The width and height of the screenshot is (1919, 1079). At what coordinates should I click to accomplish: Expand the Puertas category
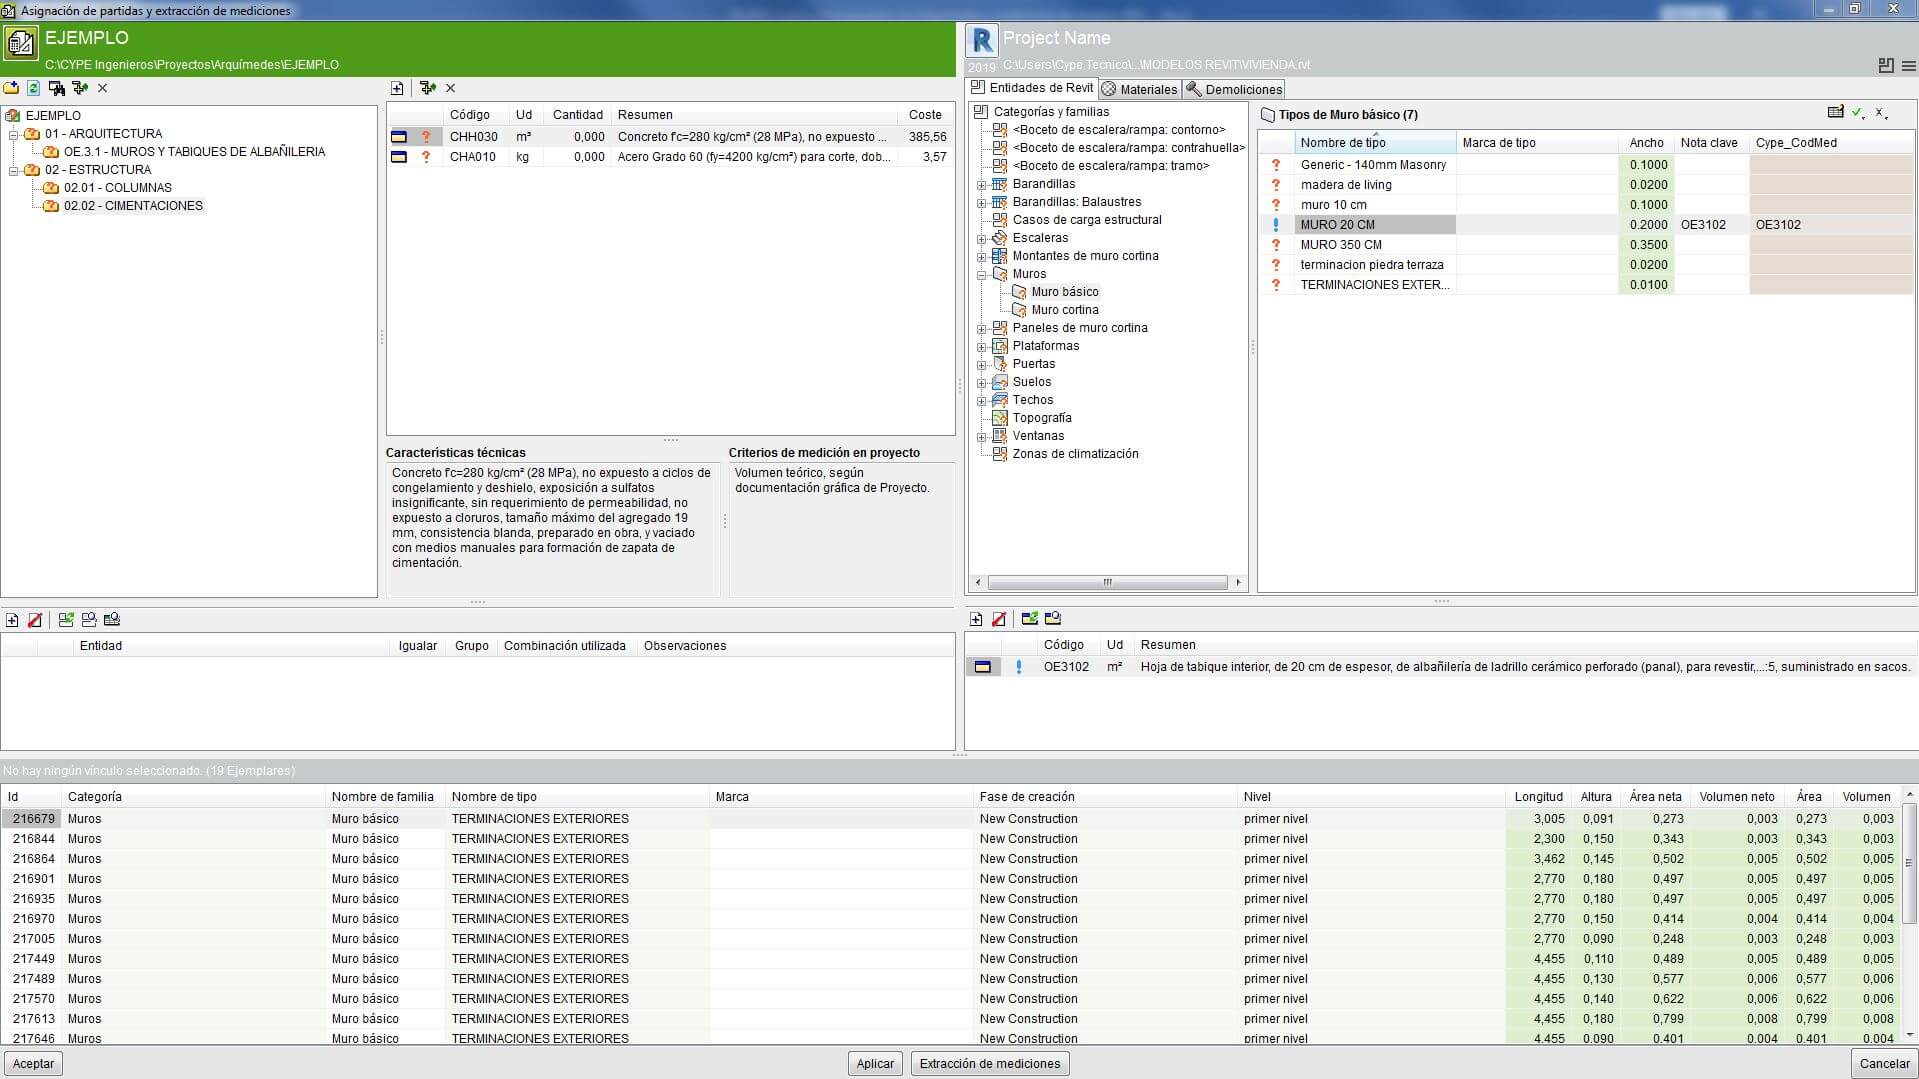(x=981, y=365)
